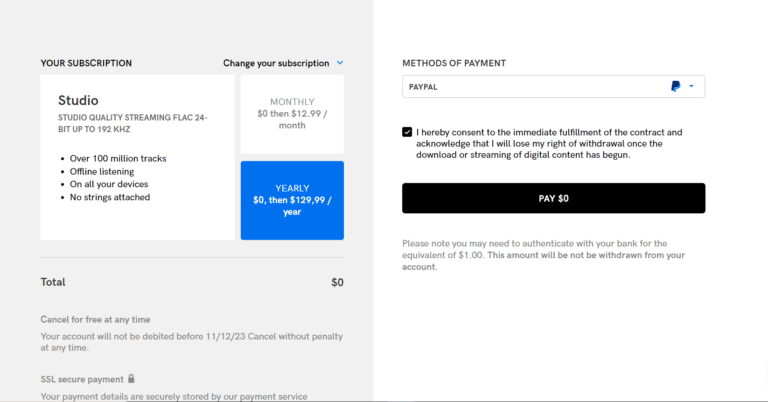
Task: Click the Change your subscription link
Action: tap(276, 63)
